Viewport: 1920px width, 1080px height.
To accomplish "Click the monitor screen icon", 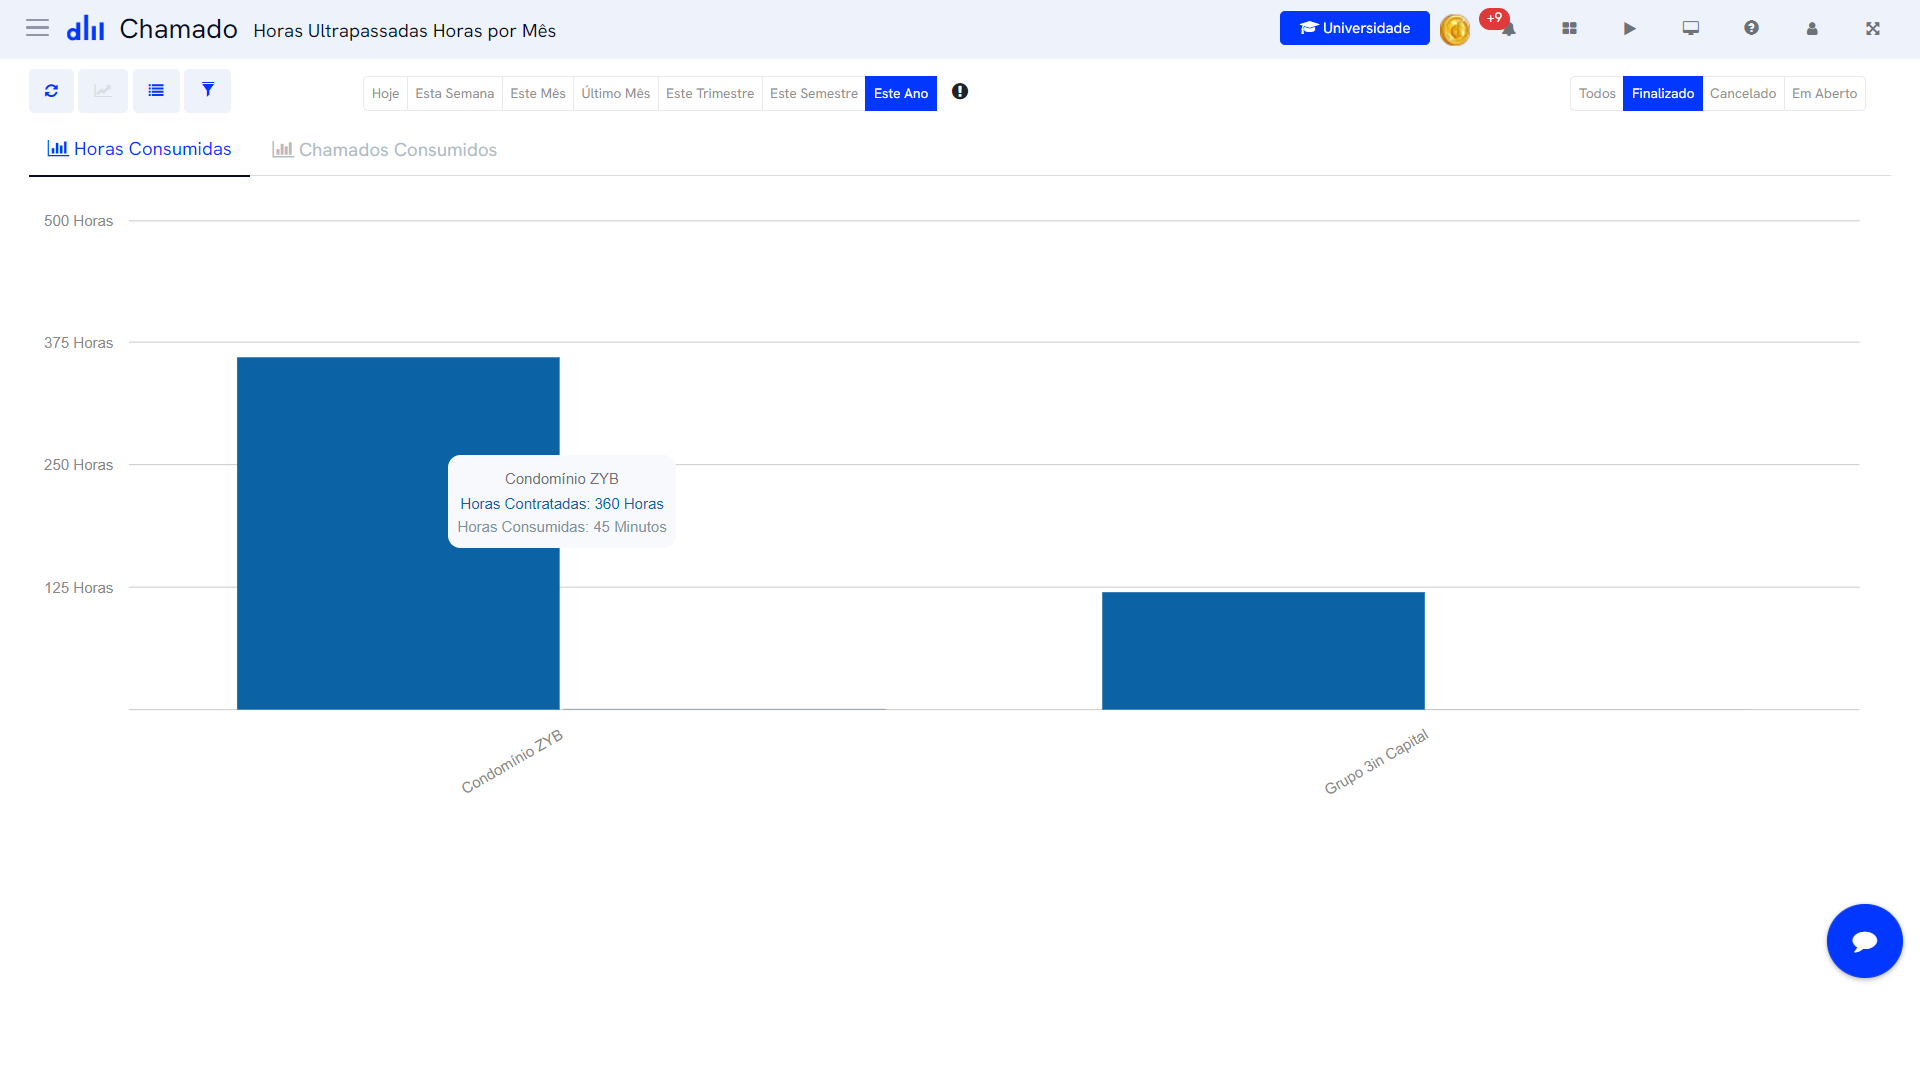I will (x=1691, y=29).
